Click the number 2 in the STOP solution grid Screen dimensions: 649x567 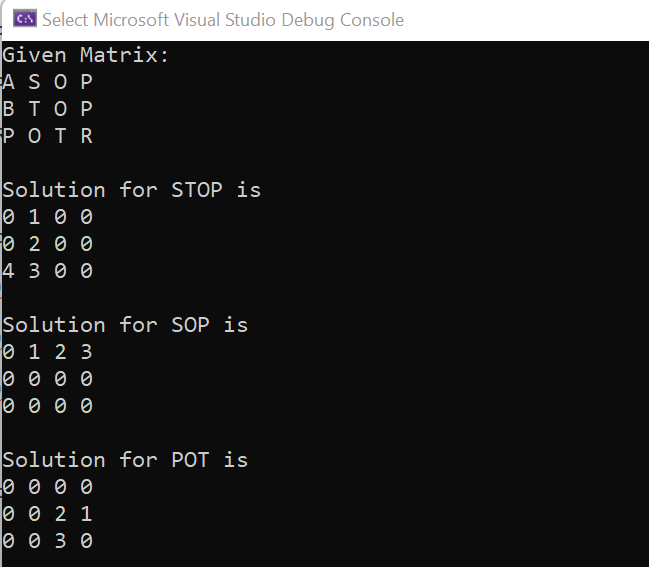[x=34, y=244]
